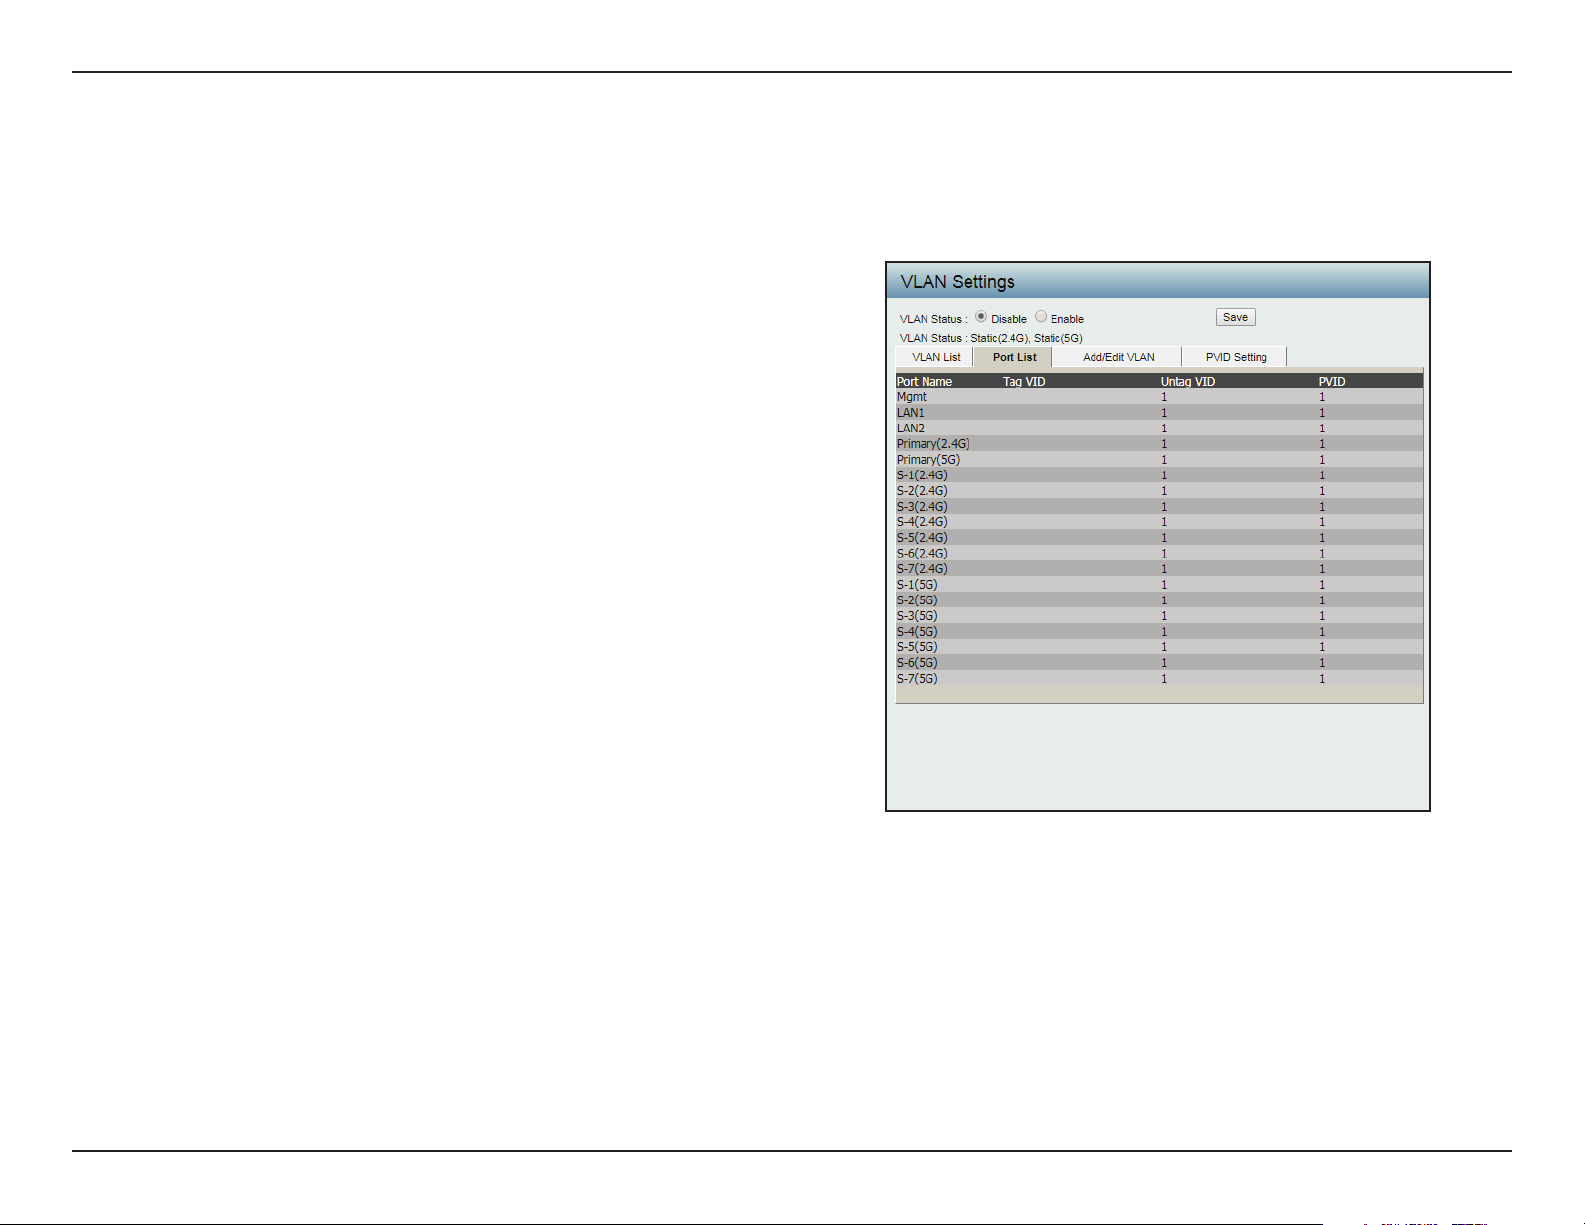Select the LAN1 port row

coord(1159,413)
